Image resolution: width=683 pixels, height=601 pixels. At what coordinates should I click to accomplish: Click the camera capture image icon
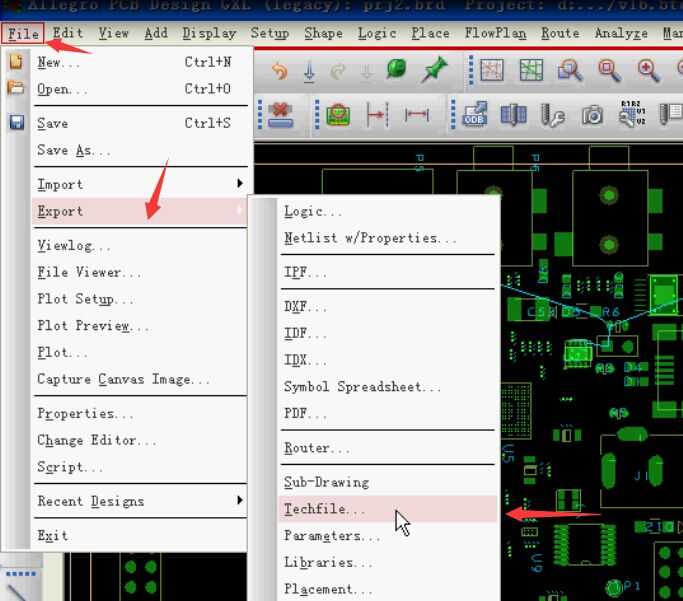[x=592, y=115]
